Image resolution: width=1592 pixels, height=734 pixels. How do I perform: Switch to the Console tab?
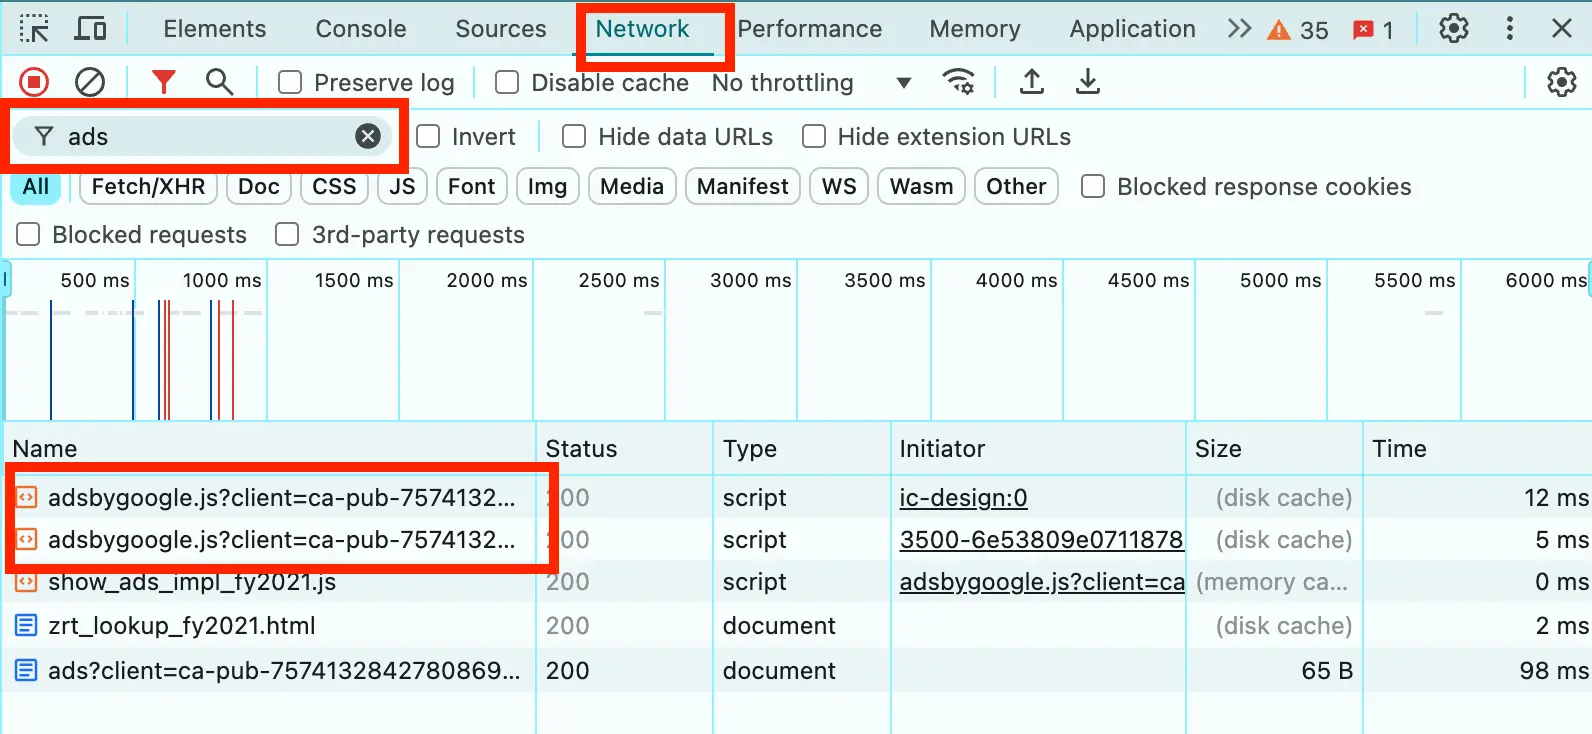click(361, 29)
